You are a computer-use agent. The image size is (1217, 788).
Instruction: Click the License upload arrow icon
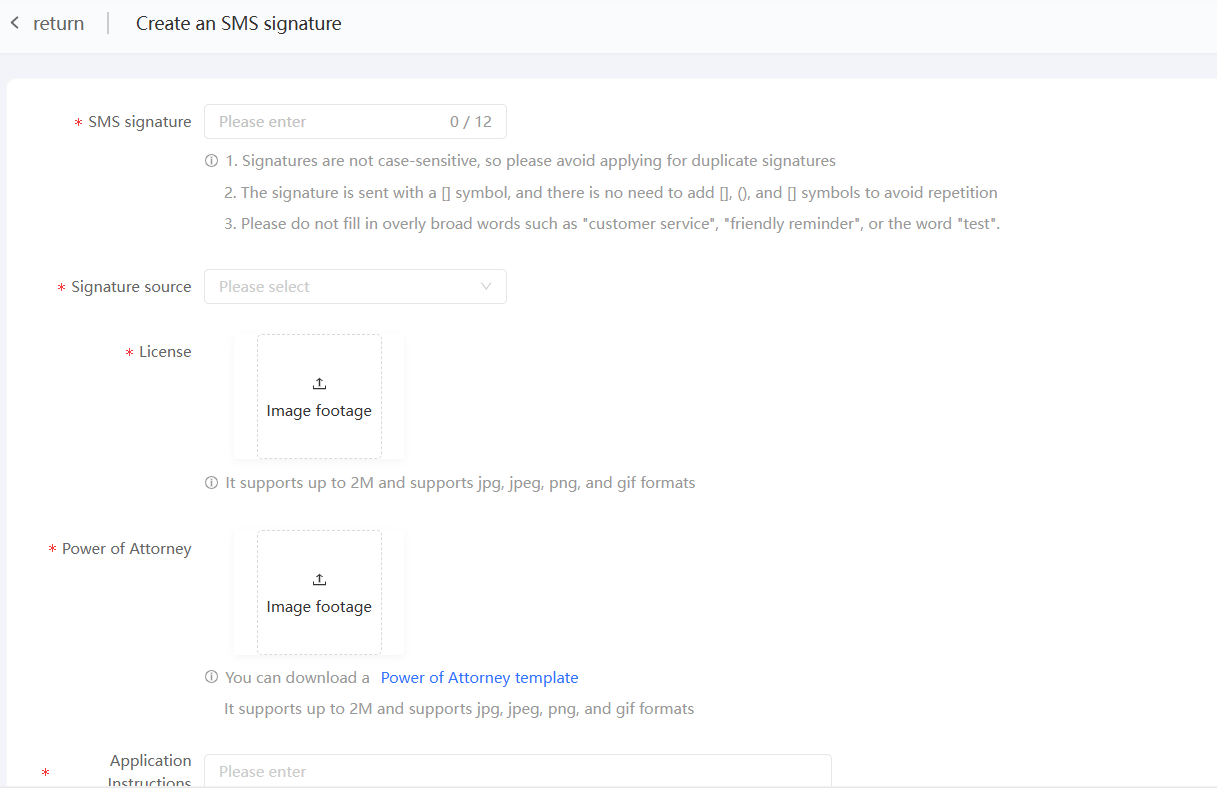pyautogui.click(x=319, y=384)
